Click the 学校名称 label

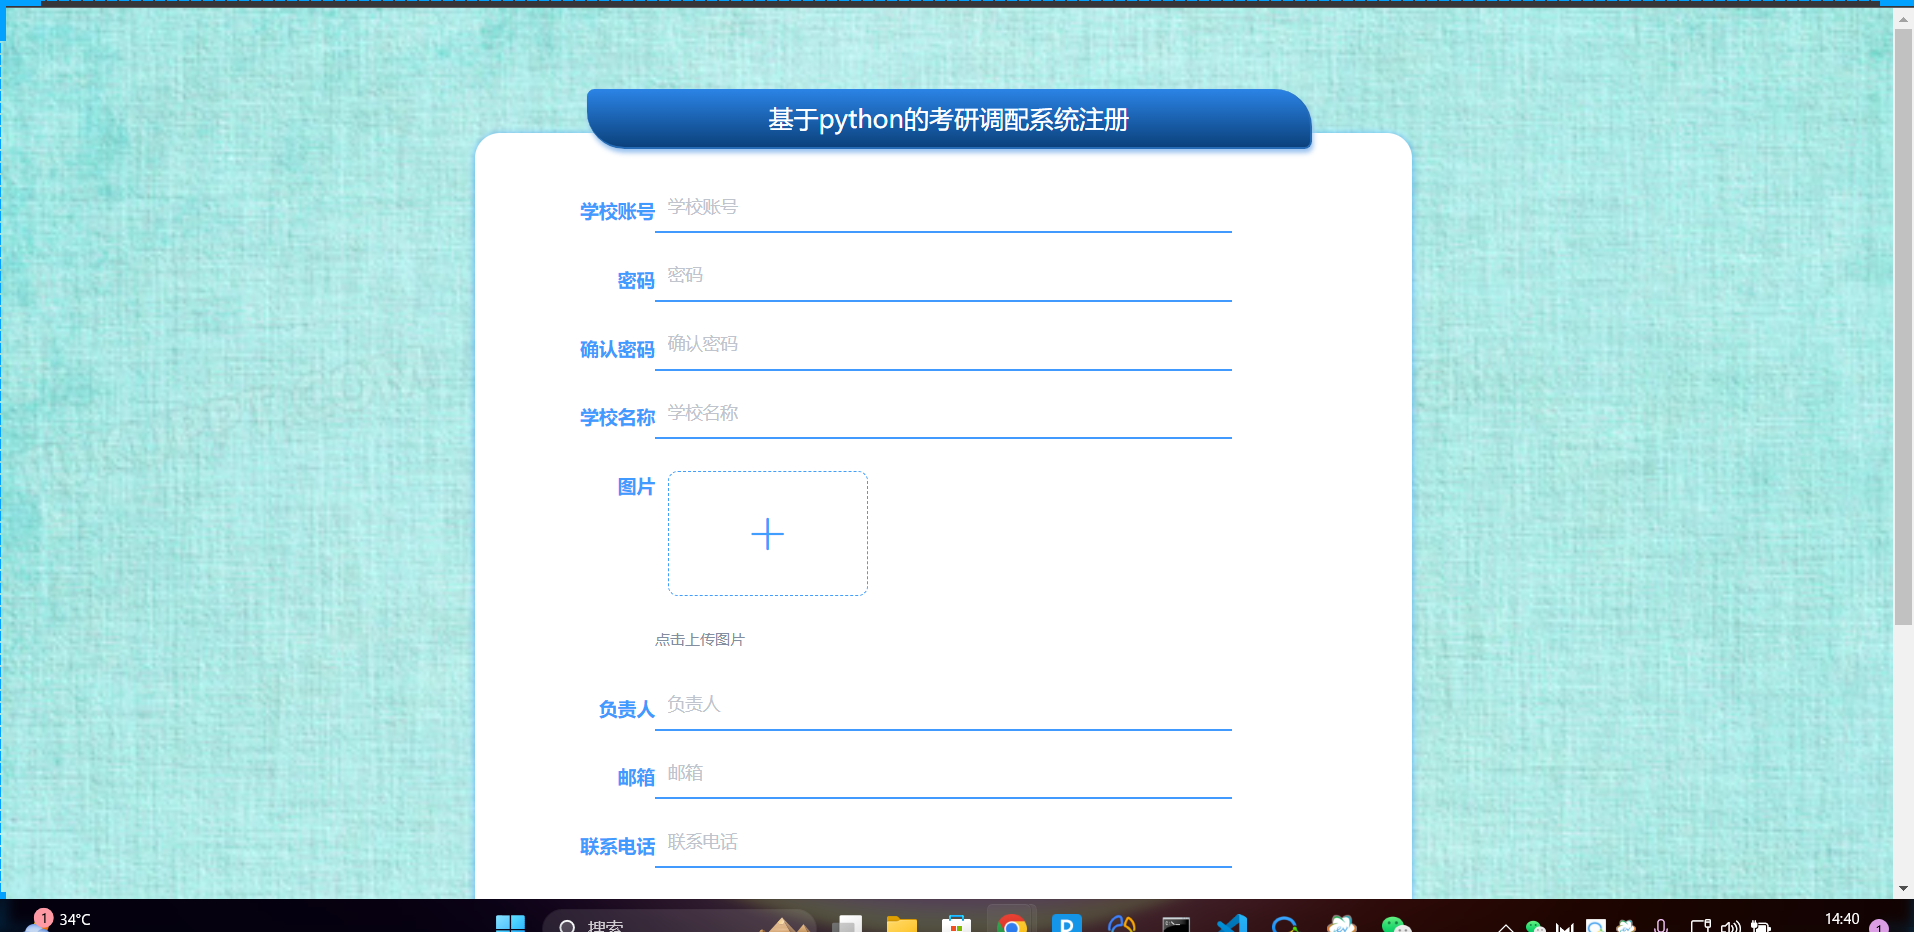[x=617, y=417]
